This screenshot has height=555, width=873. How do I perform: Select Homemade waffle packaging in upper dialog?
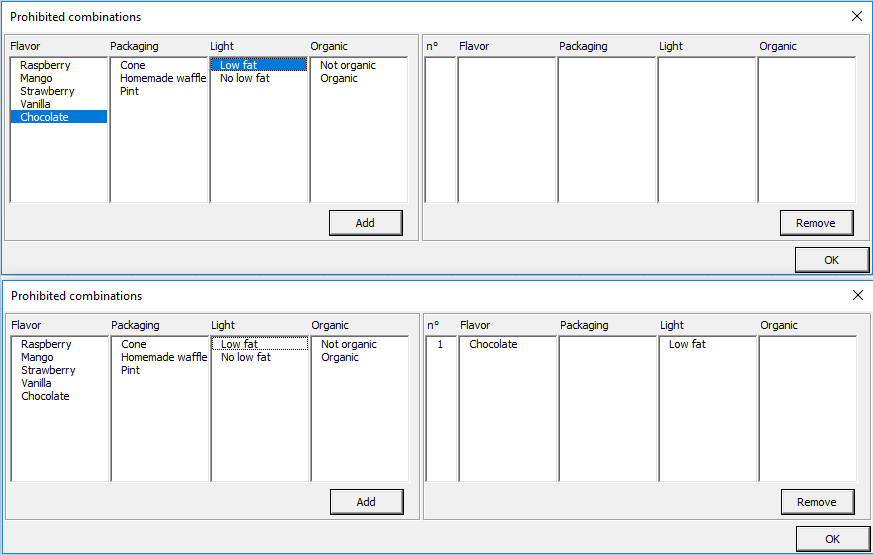pos(163,78)
